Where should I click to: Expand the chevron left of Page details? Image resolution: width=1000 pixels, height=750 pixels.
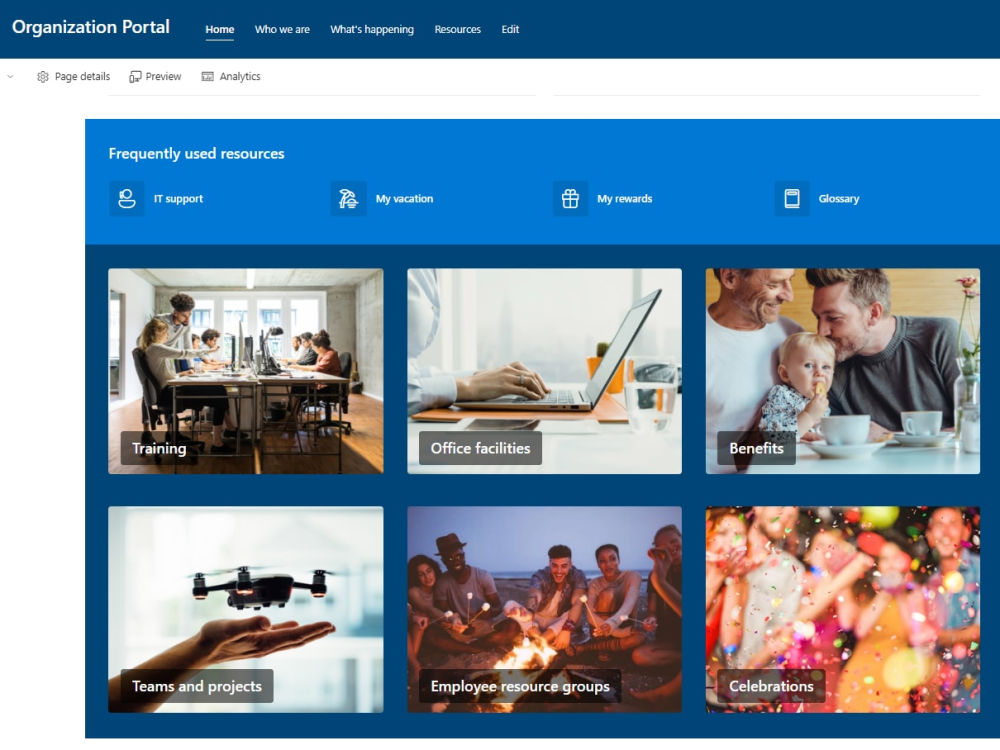[x=10, y=77]
